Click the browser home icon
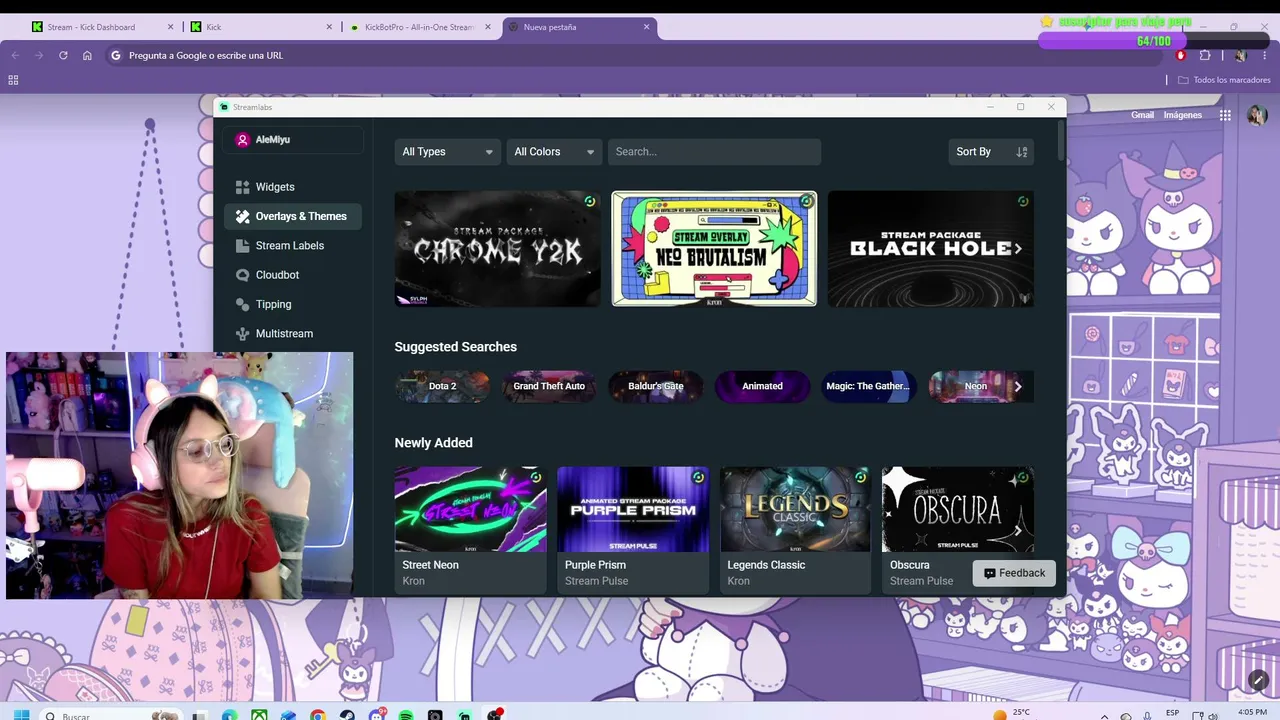The width and height of the screenshot is (1280, 720). (87, 55)
